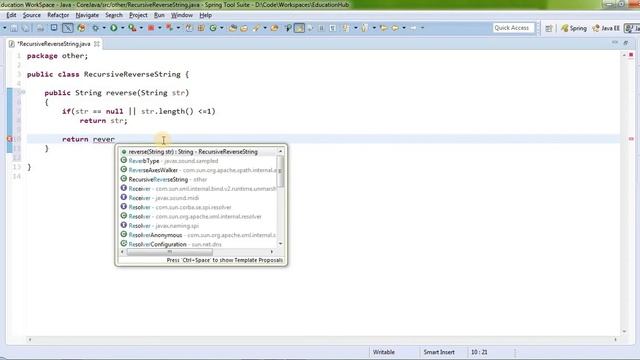Click the Debug gear icon

click(96, 28)
